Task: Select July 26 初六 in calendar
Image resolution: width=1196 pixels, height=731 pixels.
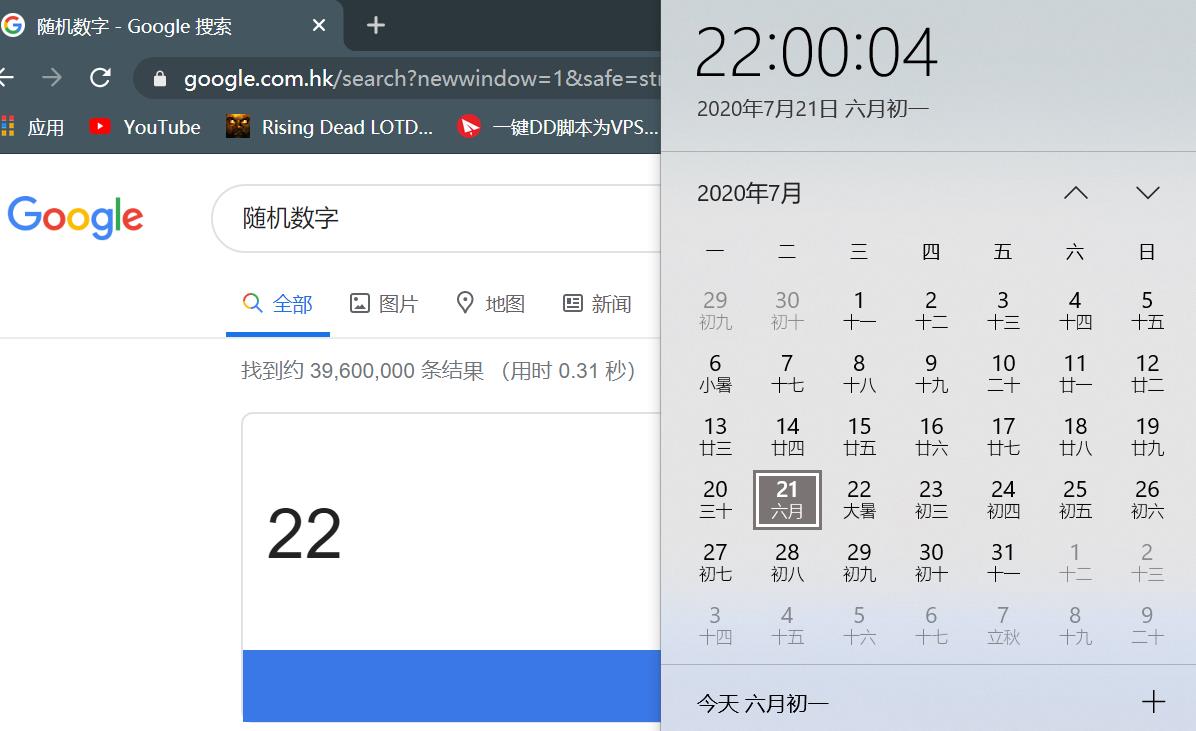Action: [1147, 500]
